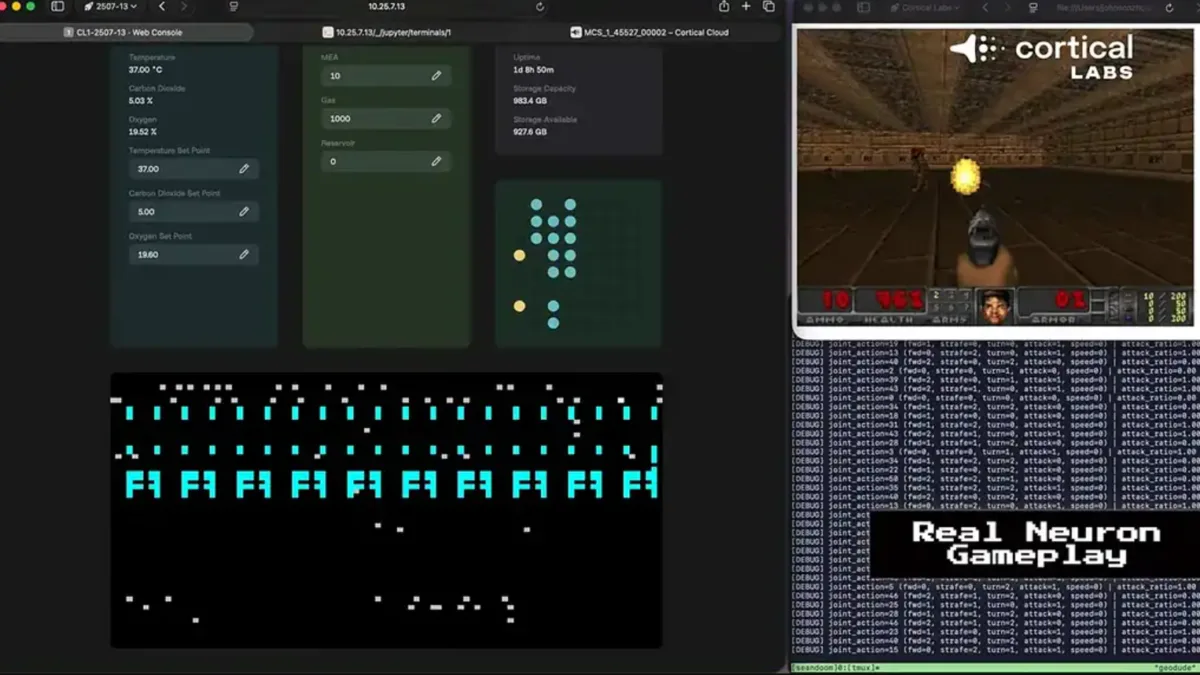1200x675 pixels.
Task: Go forward in the left browser window
Action: click(184, 7)
